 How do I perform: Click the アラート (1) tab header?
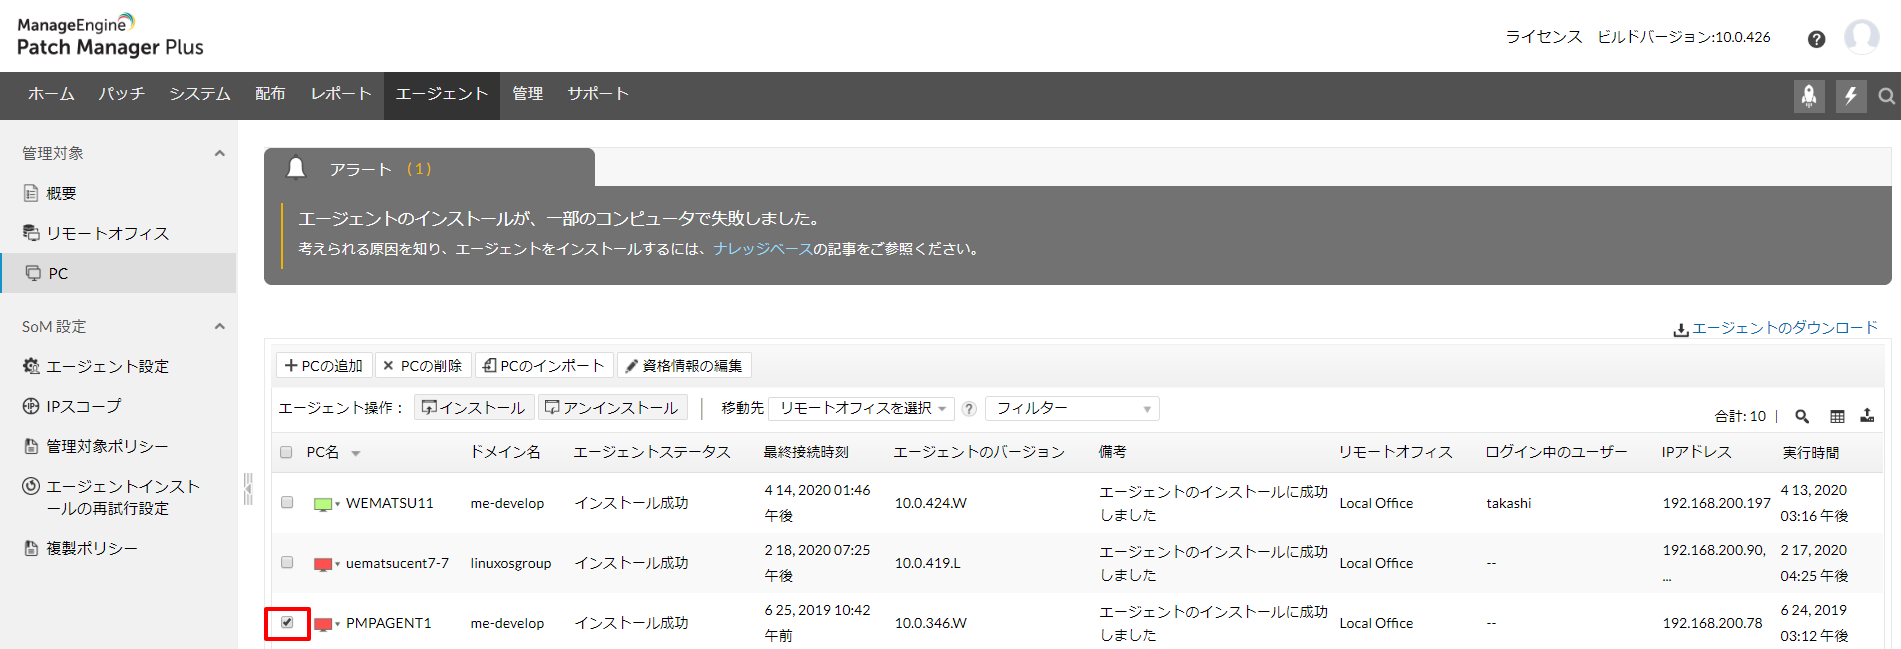(429, 168)
